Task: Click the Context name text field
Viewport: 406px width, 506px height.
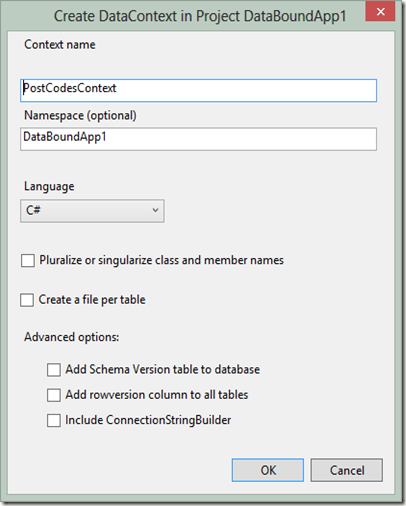Action: pyautogui.click(x=199, y=90)
